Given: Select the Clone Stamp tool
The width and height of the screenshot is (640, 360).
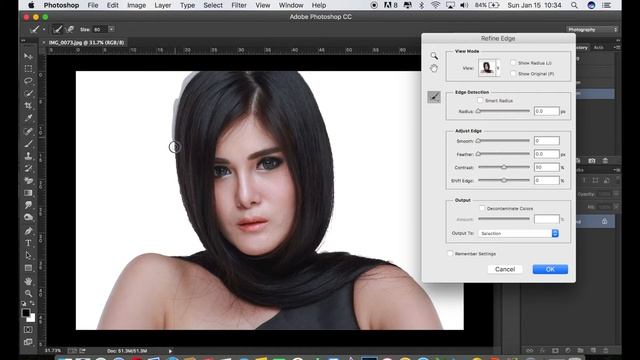Looking at the screenshot, I should pos(28,156).
